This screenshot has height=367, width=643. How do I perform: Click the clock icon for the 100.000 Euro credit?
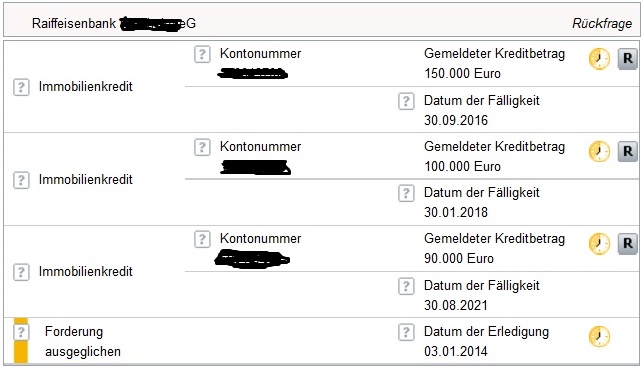coord(599,152)
